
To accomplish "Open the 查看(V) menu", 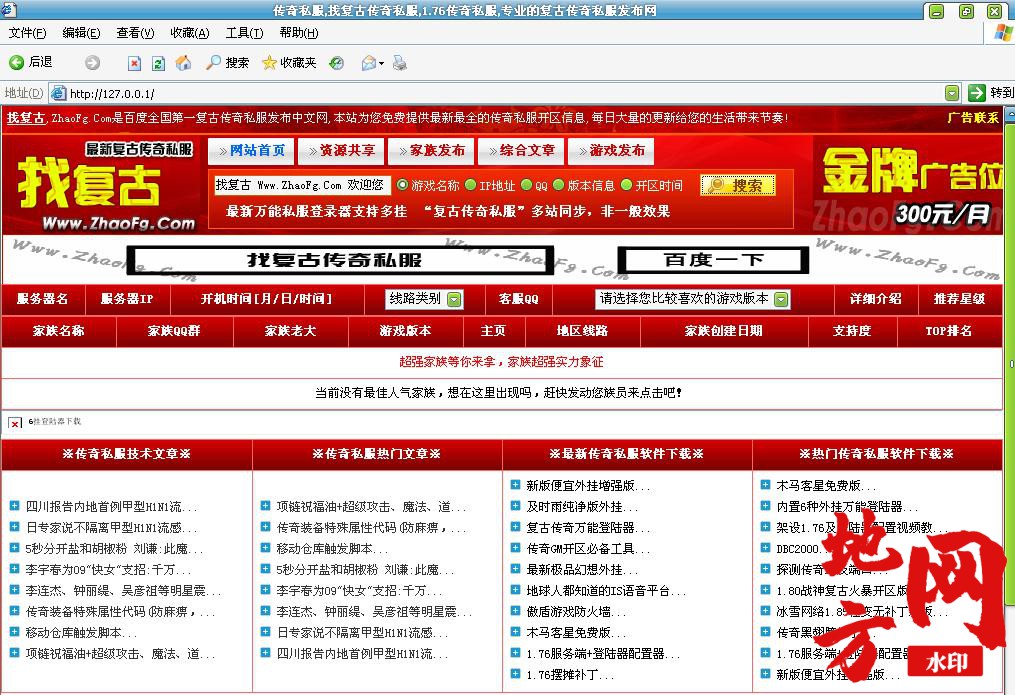I will 135,33.
